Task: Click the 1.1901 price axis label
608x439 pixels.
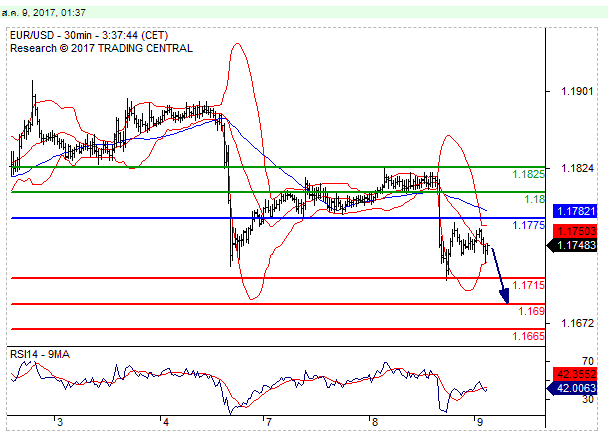Action: 577,92
